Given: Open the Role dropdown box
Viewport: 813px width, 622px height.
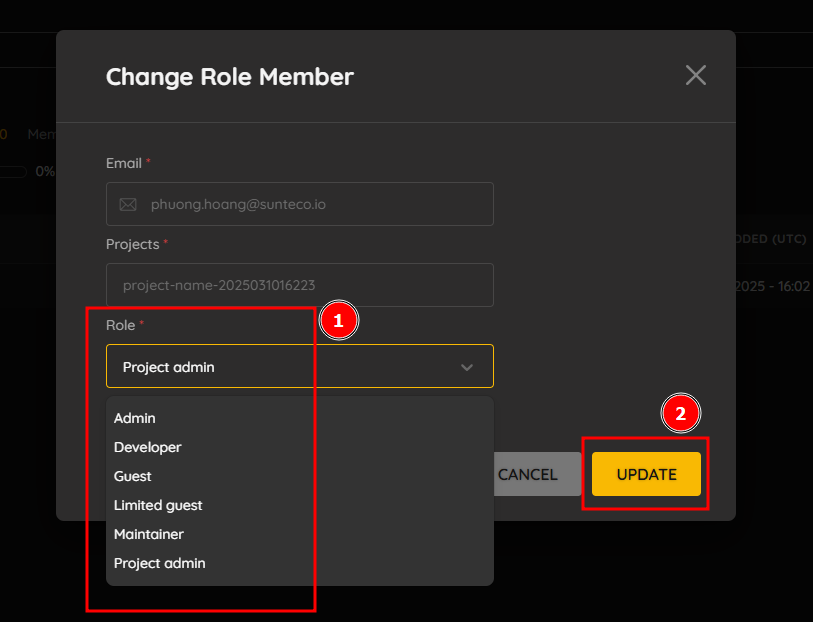Looking at the screenshot, I should point(300,366).
